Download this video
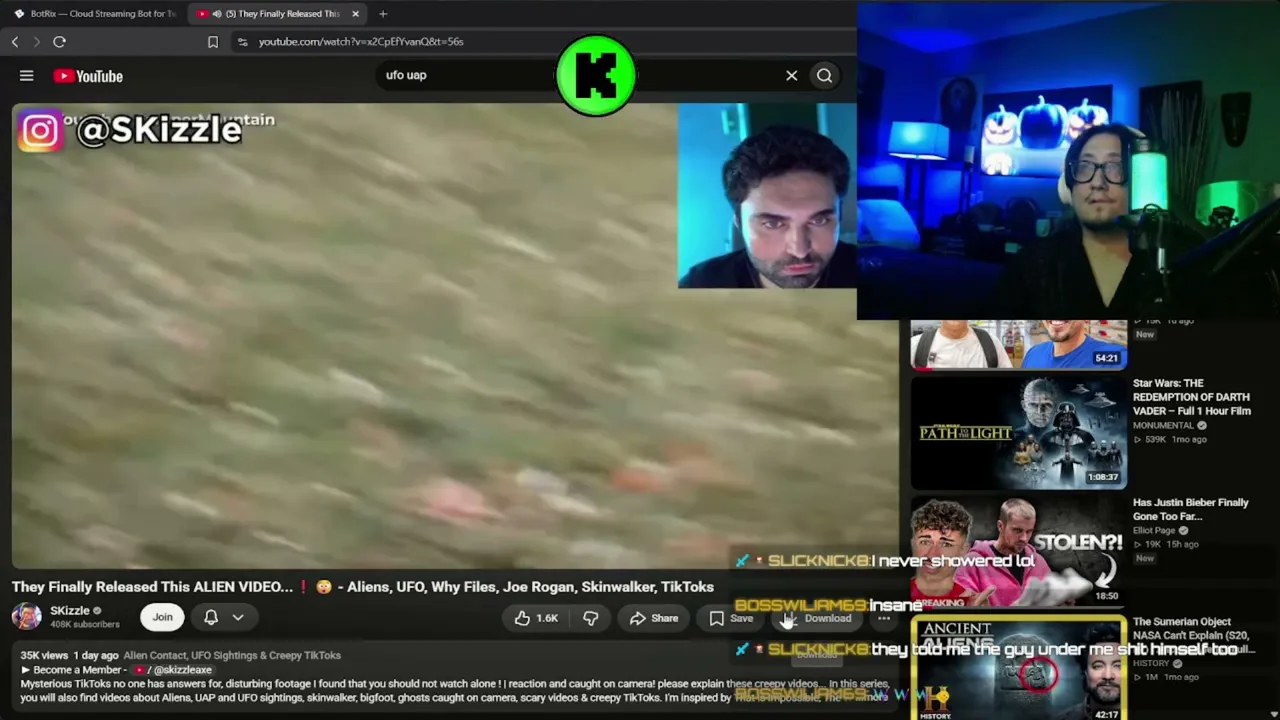This screenshot has height=720, width=1280. 817,618
